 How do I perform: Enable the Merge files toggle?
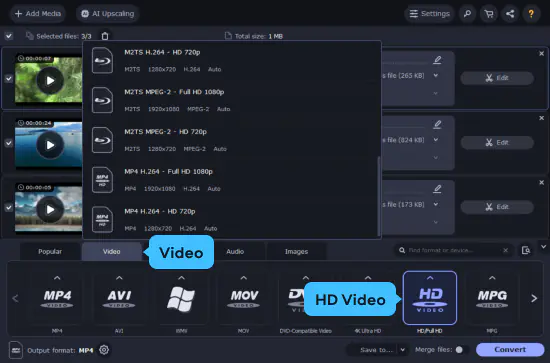pyautogui.click(x=461, y=350)
